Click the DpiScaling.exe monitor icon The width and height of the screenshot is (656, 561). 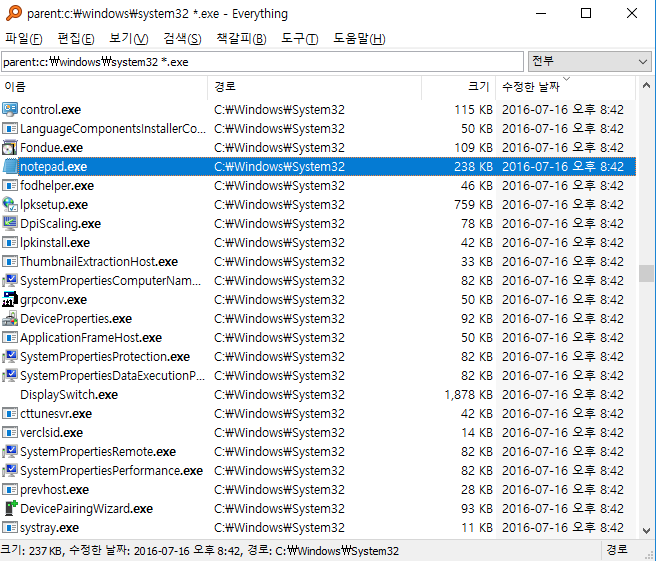click(x=10, y=223)
